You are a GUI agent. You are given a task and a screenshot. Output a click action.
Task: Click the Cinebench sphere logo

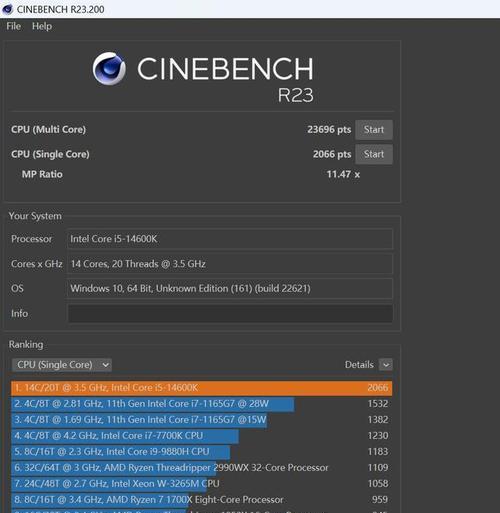pos(109,68)
